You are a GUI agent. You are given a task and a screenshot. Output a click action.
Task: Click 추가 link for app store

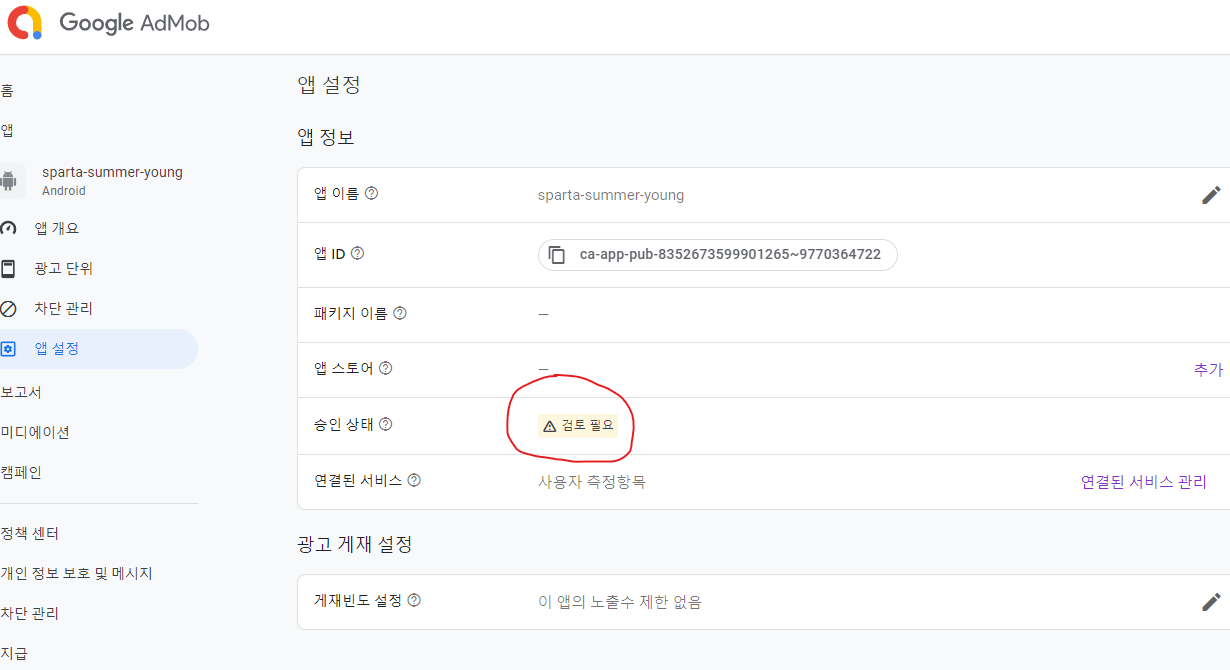(x=1208, y=369)
